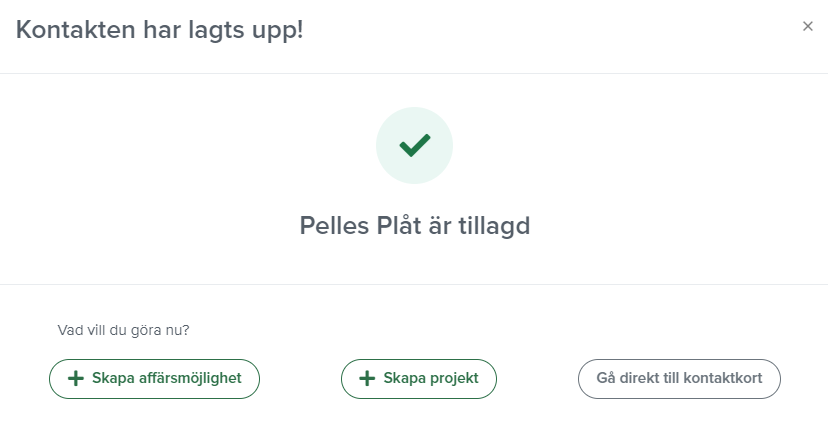Viewport: 828px width, 428px height.
Task: Go directly to the contact card
Action: click(679, 379)
